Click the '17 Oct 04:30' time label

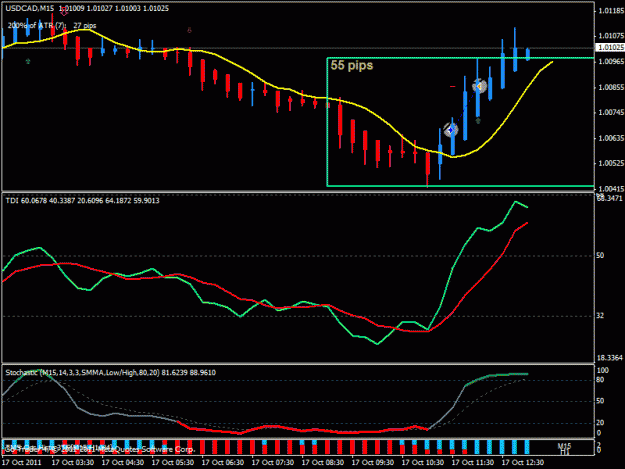click(x=123, y=462)
